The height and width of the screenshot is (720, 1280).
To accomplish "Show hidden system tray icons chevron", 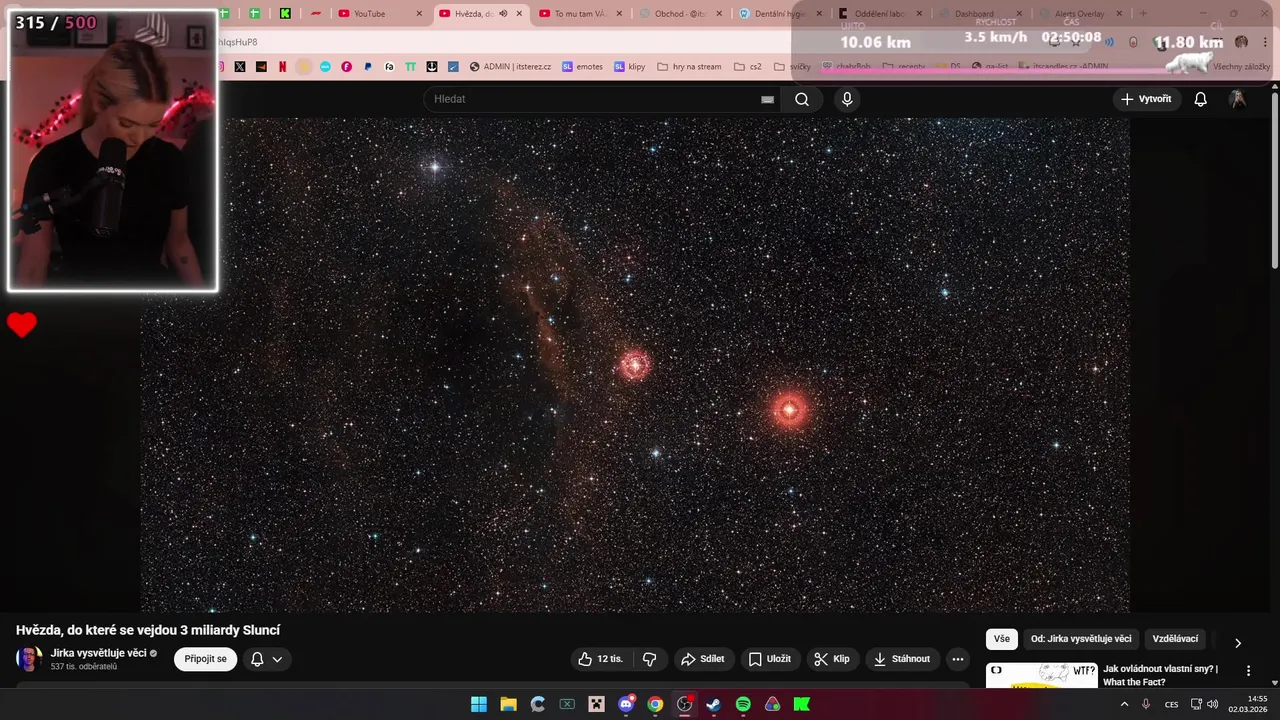I will 1124,704.
